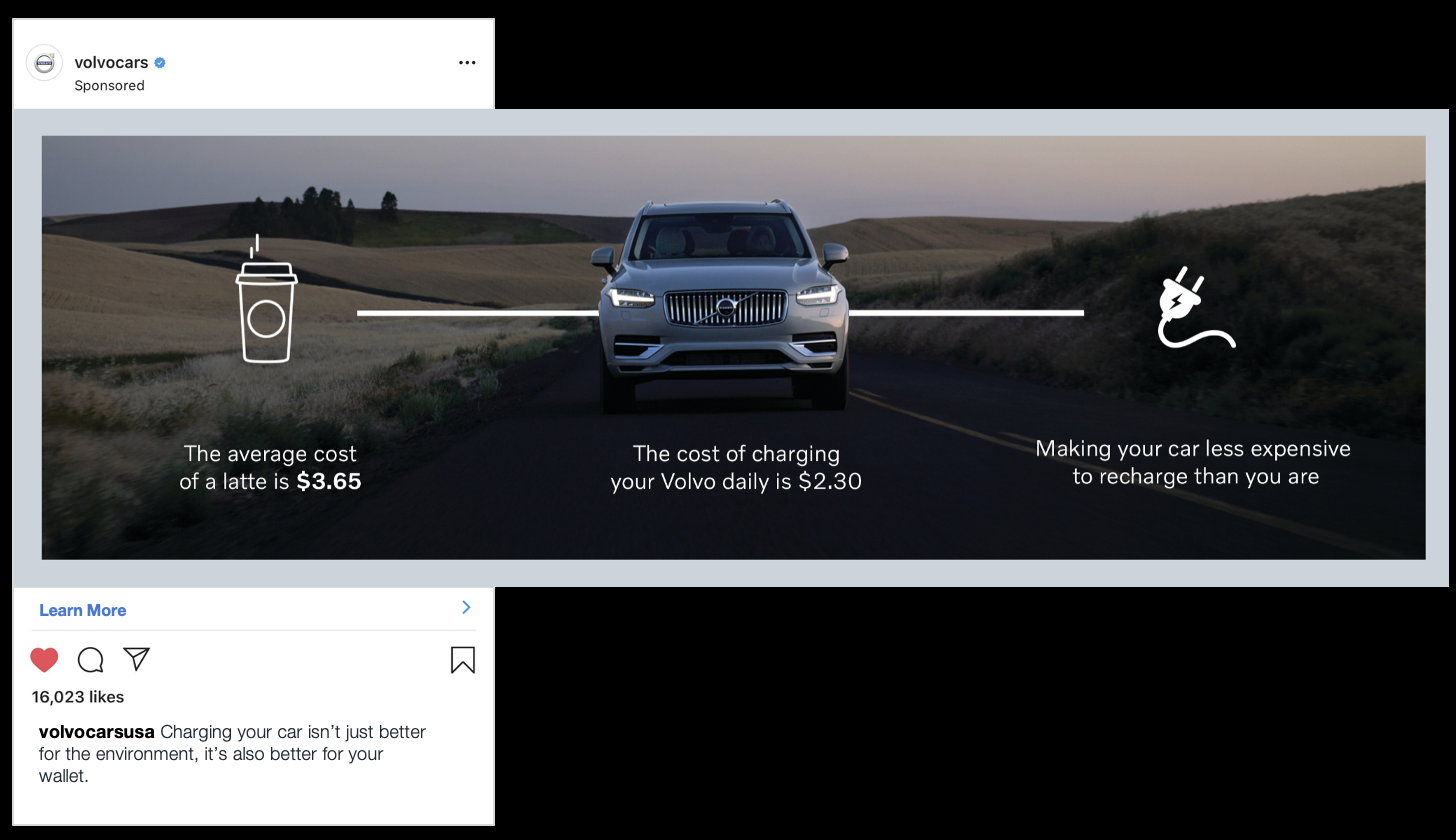Unlike the post with the red heart

pyautogui.click(x=44, y=660)
